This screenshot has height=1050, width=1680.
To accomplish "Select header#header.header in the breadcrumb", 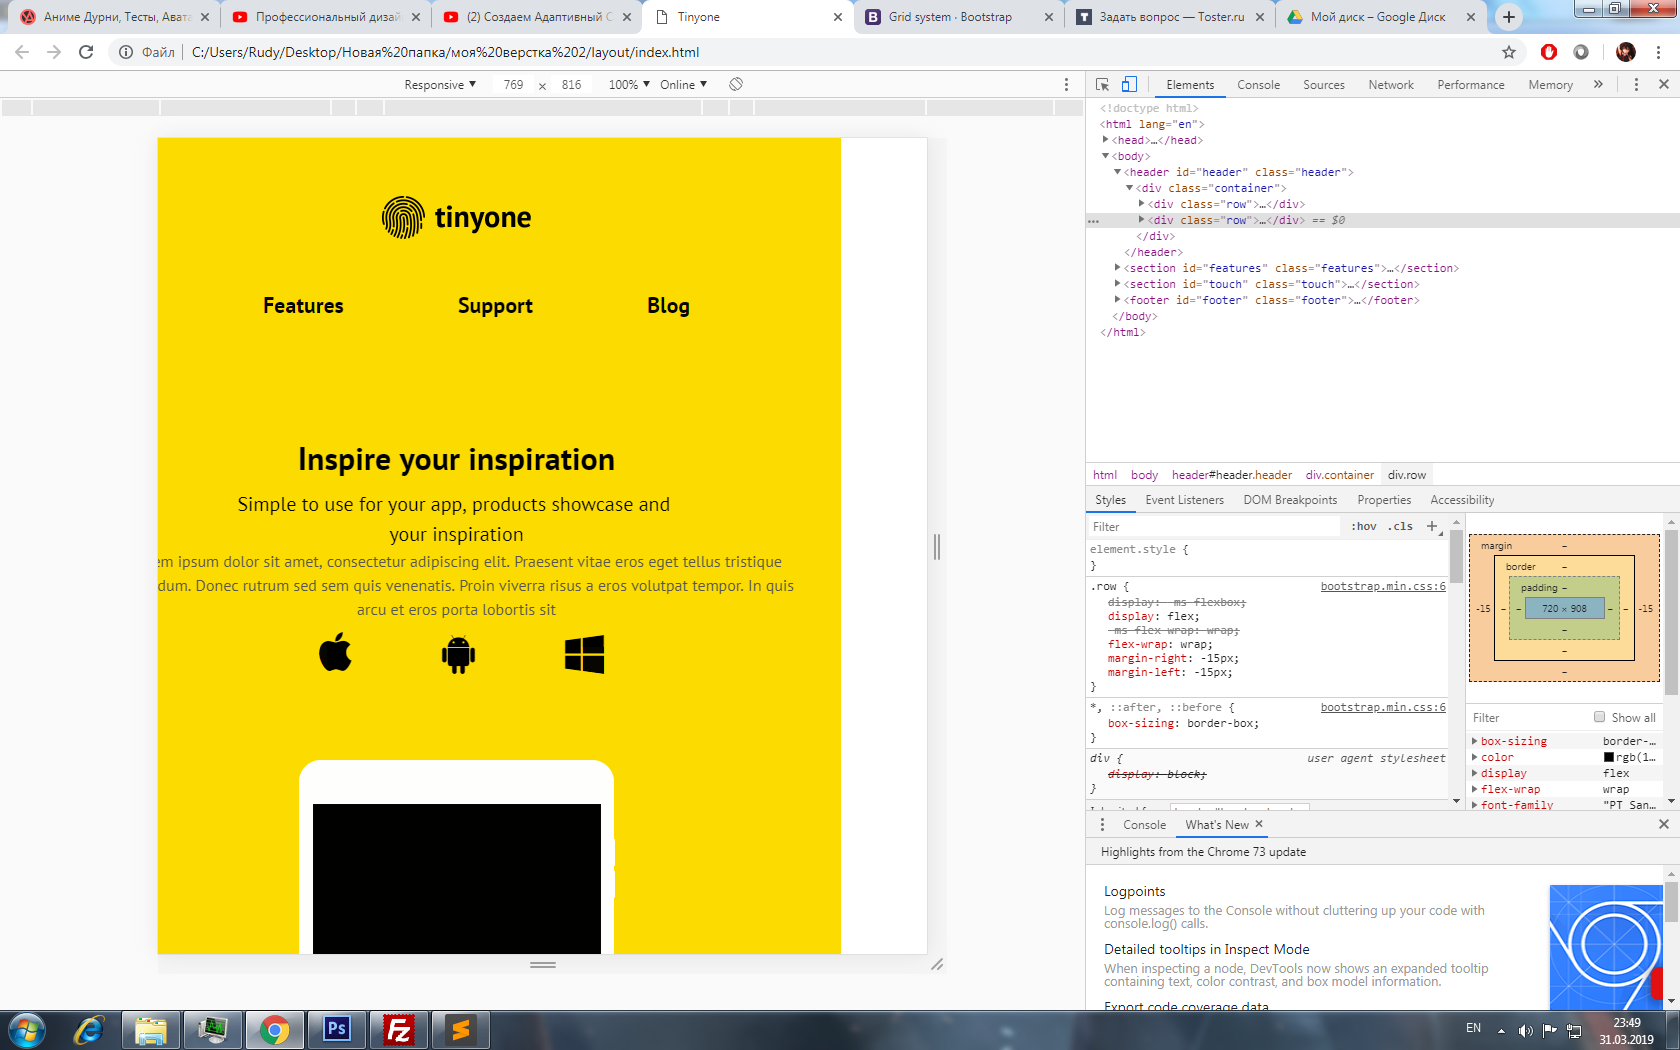I will (x=1232, y=475).
